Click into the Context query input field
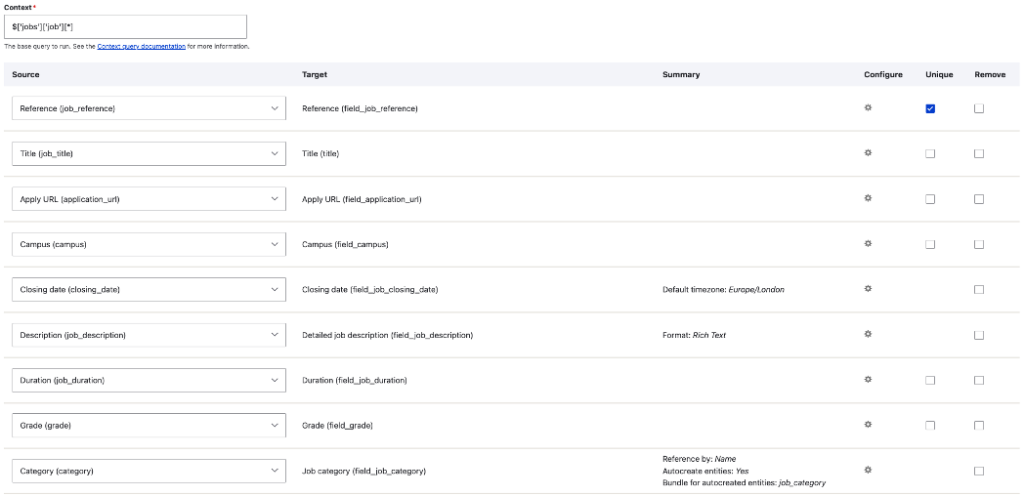Screen dimensions: 1024x496 125,27
